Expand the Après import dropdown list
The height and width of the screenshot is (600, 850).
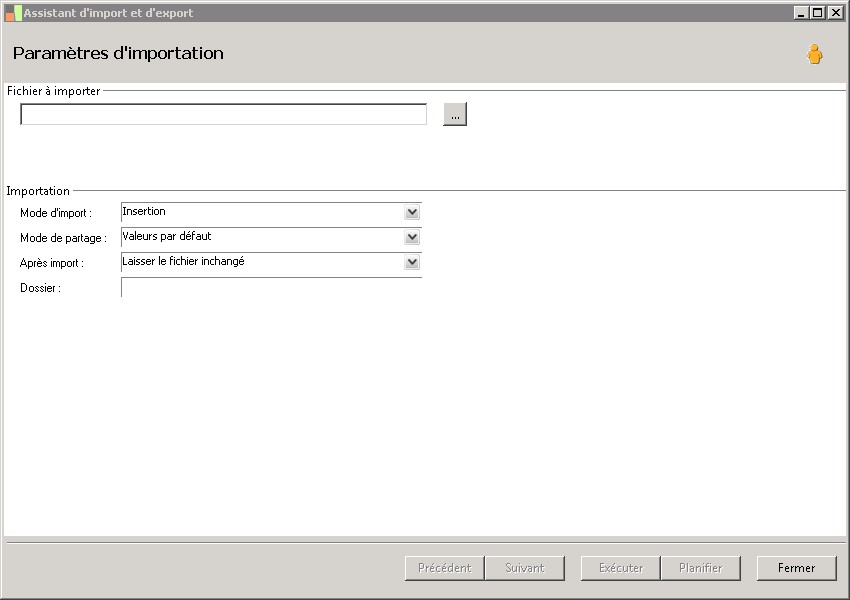pyautogui.click(x=412, y=262)
